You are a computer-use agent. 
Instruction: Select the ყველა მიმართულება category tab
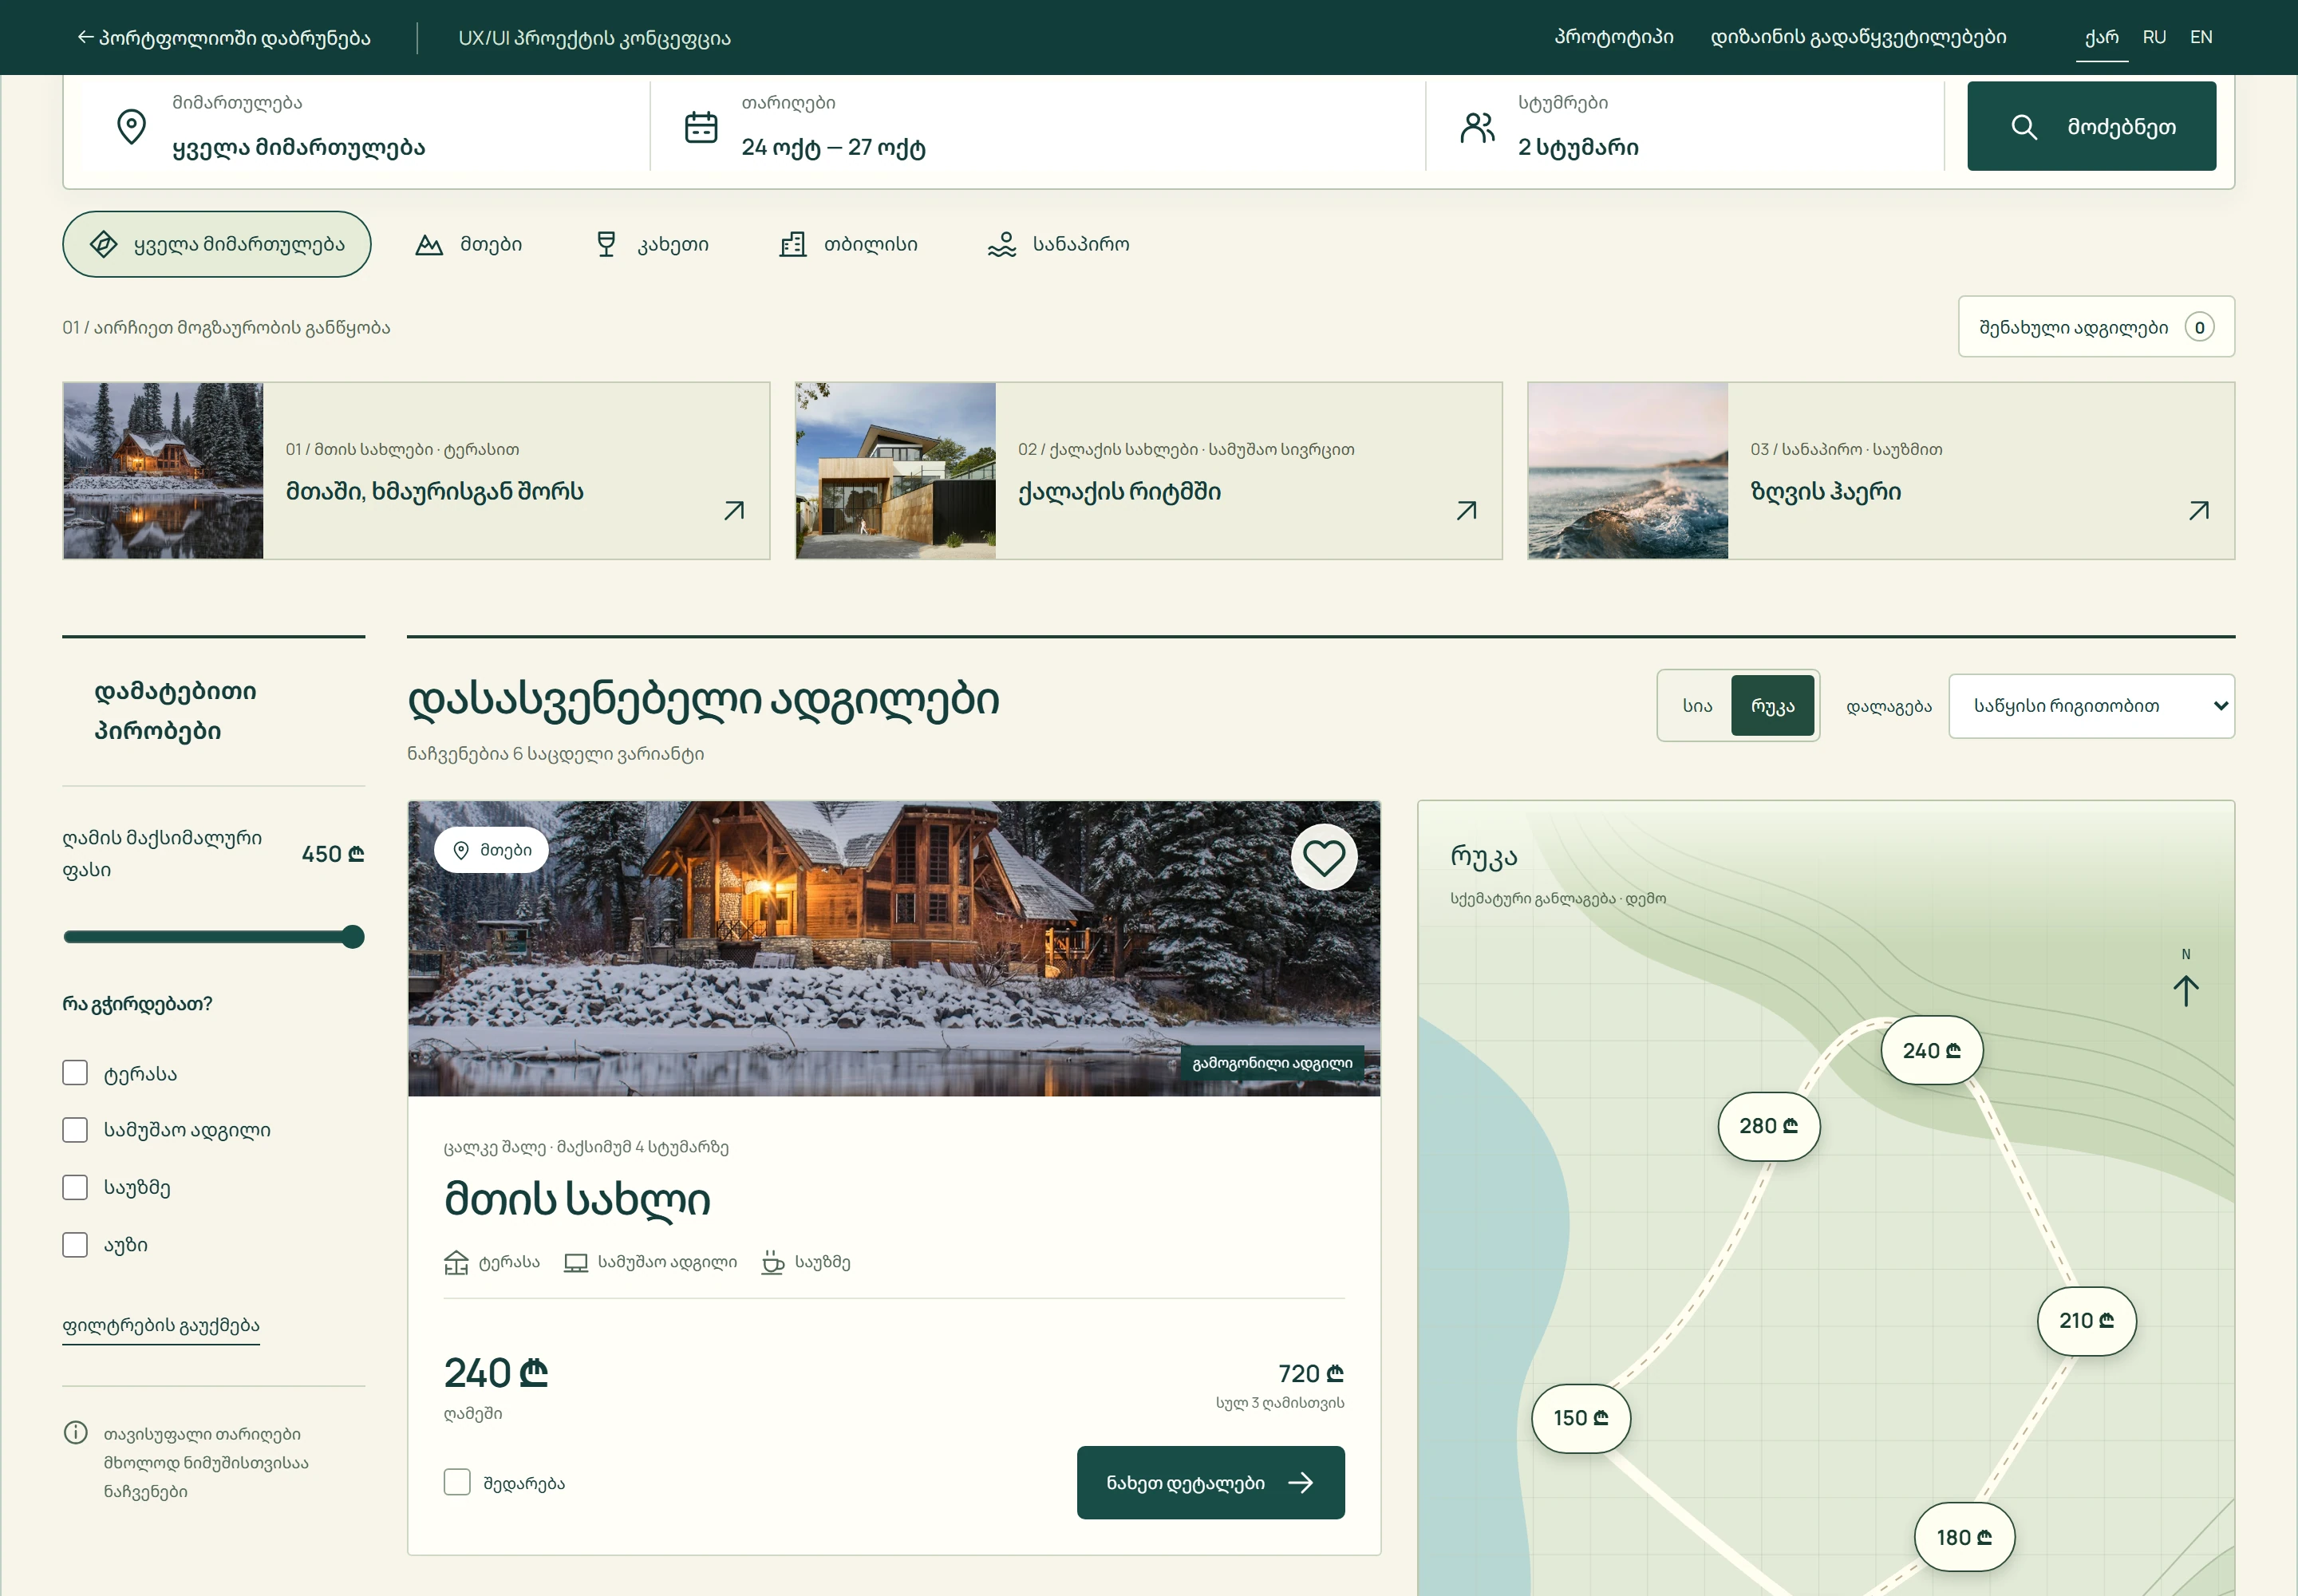pyautogui.click(x=217, y=244)
